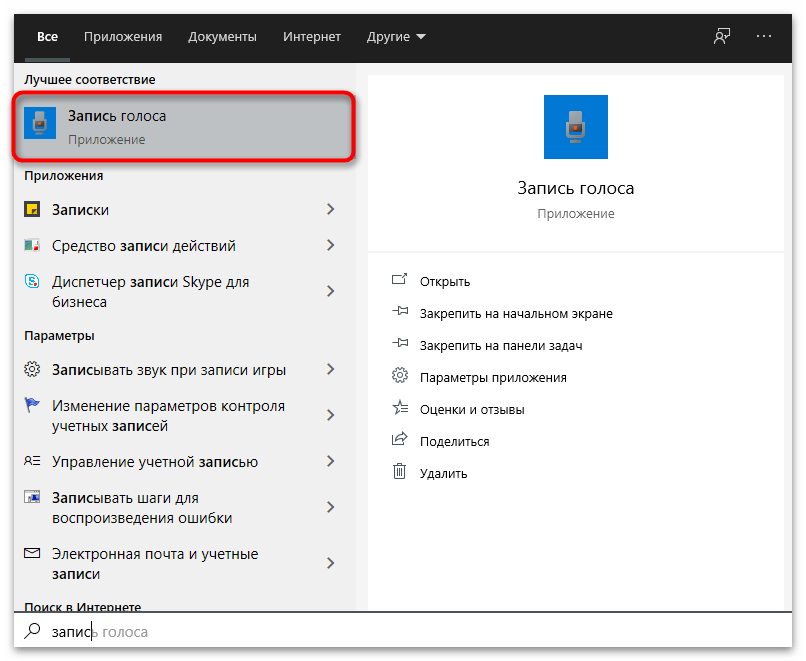The image size is (806, 661).
Task: Expand arrow for Управление учетной записью
Action: (331, 462)
